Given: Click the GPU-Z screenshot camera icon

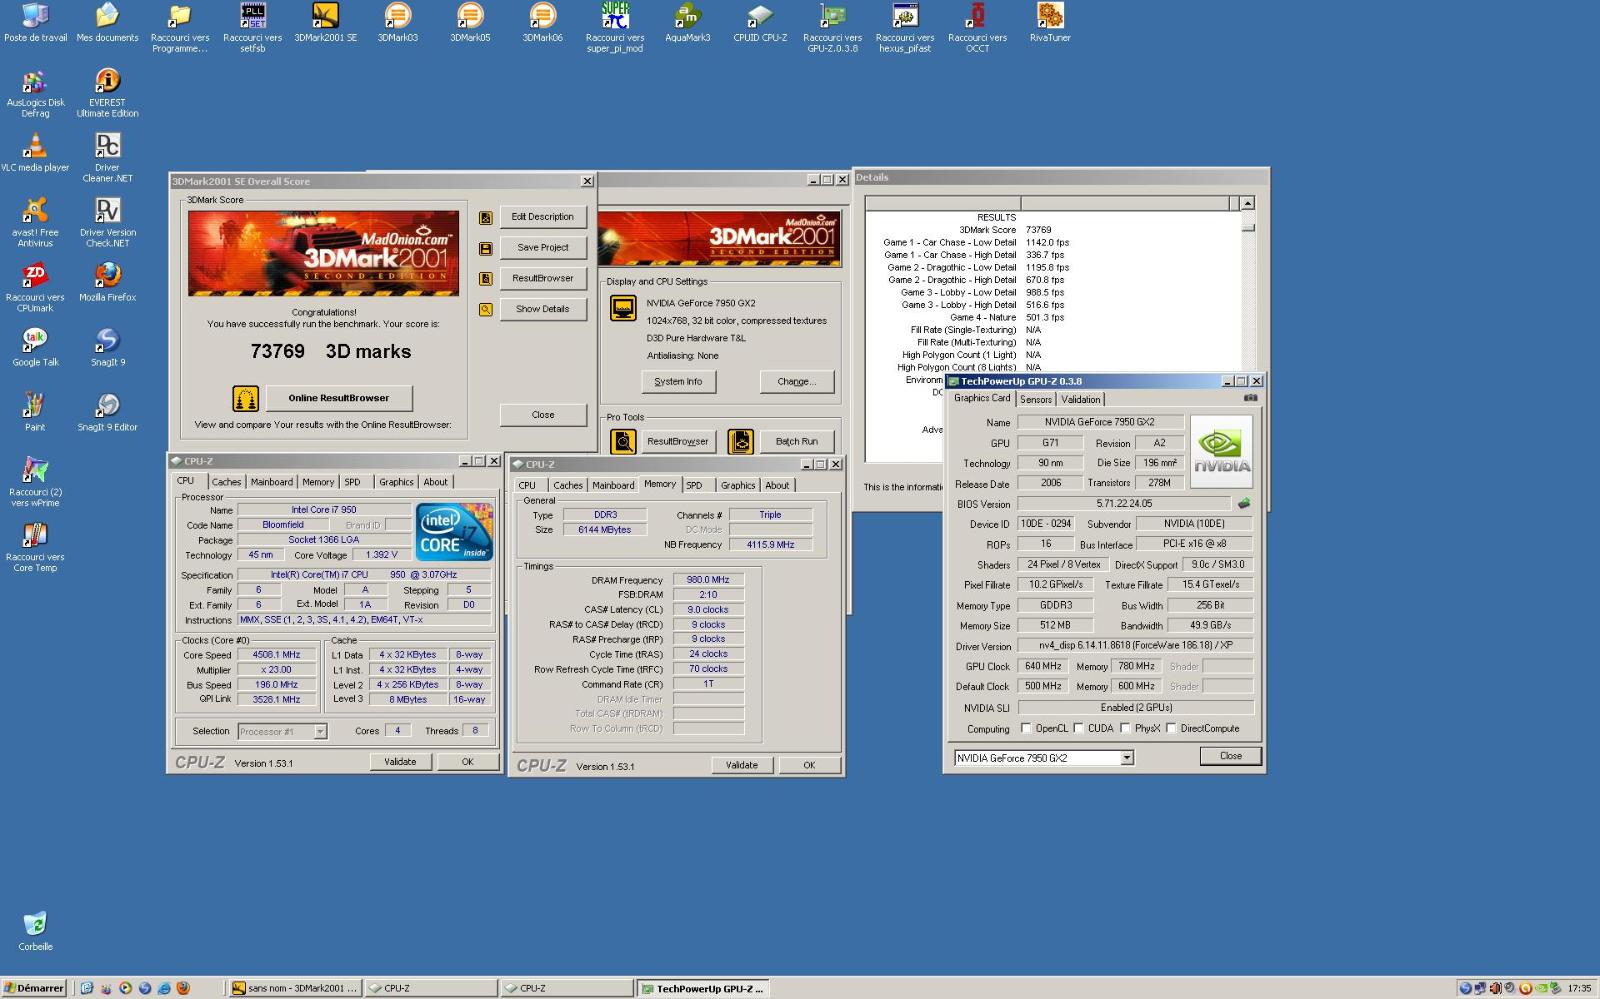Looking at the screenshot, I should point(1250,398).
